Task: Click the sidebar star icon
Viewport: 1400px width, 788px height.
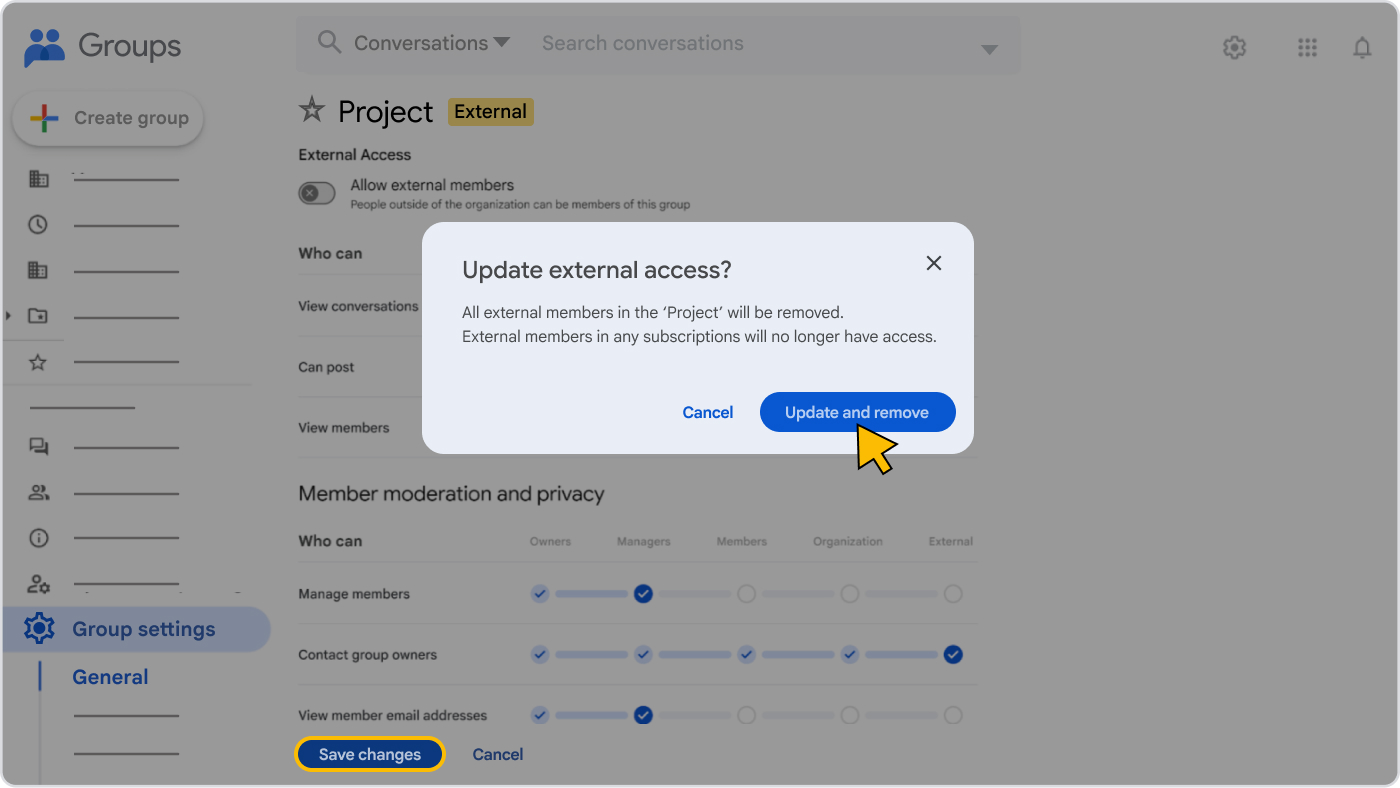Action: 38,362
